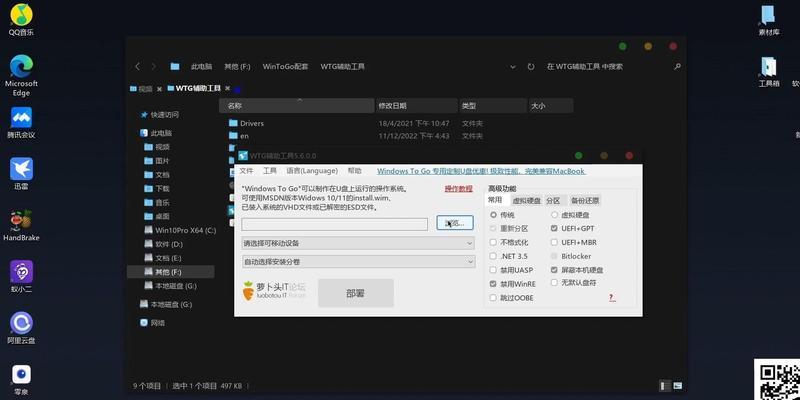Open 阿里云盘 desktop icon
Image resolution: width=800 pixels, height=400 pixels.
21,328
